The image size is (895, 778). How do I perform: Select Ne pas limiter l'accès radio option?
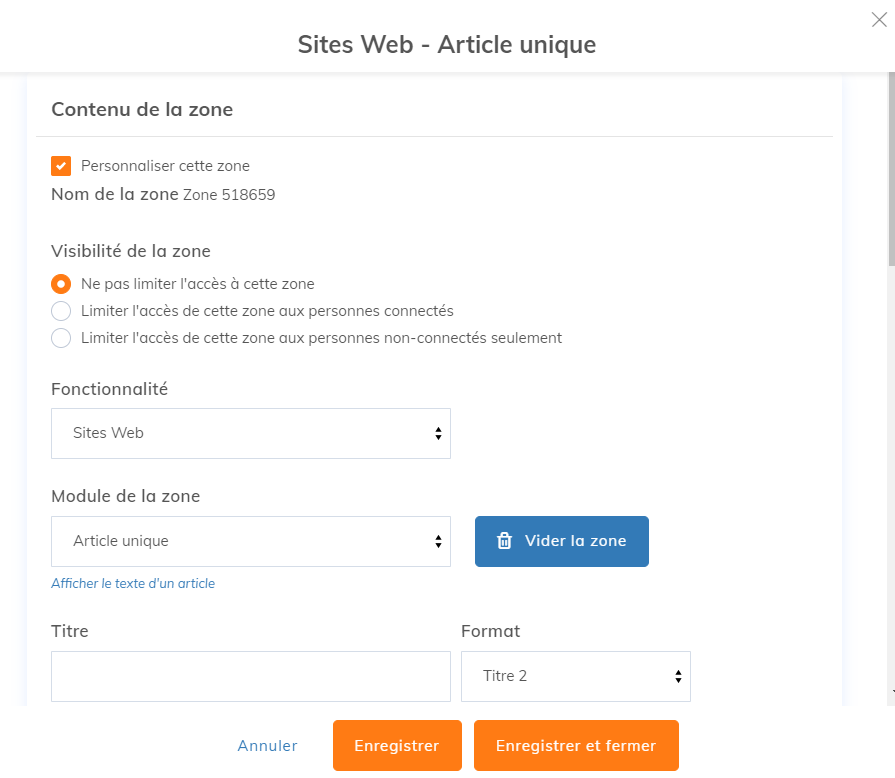pyautogui.click(x=61, y=284)
